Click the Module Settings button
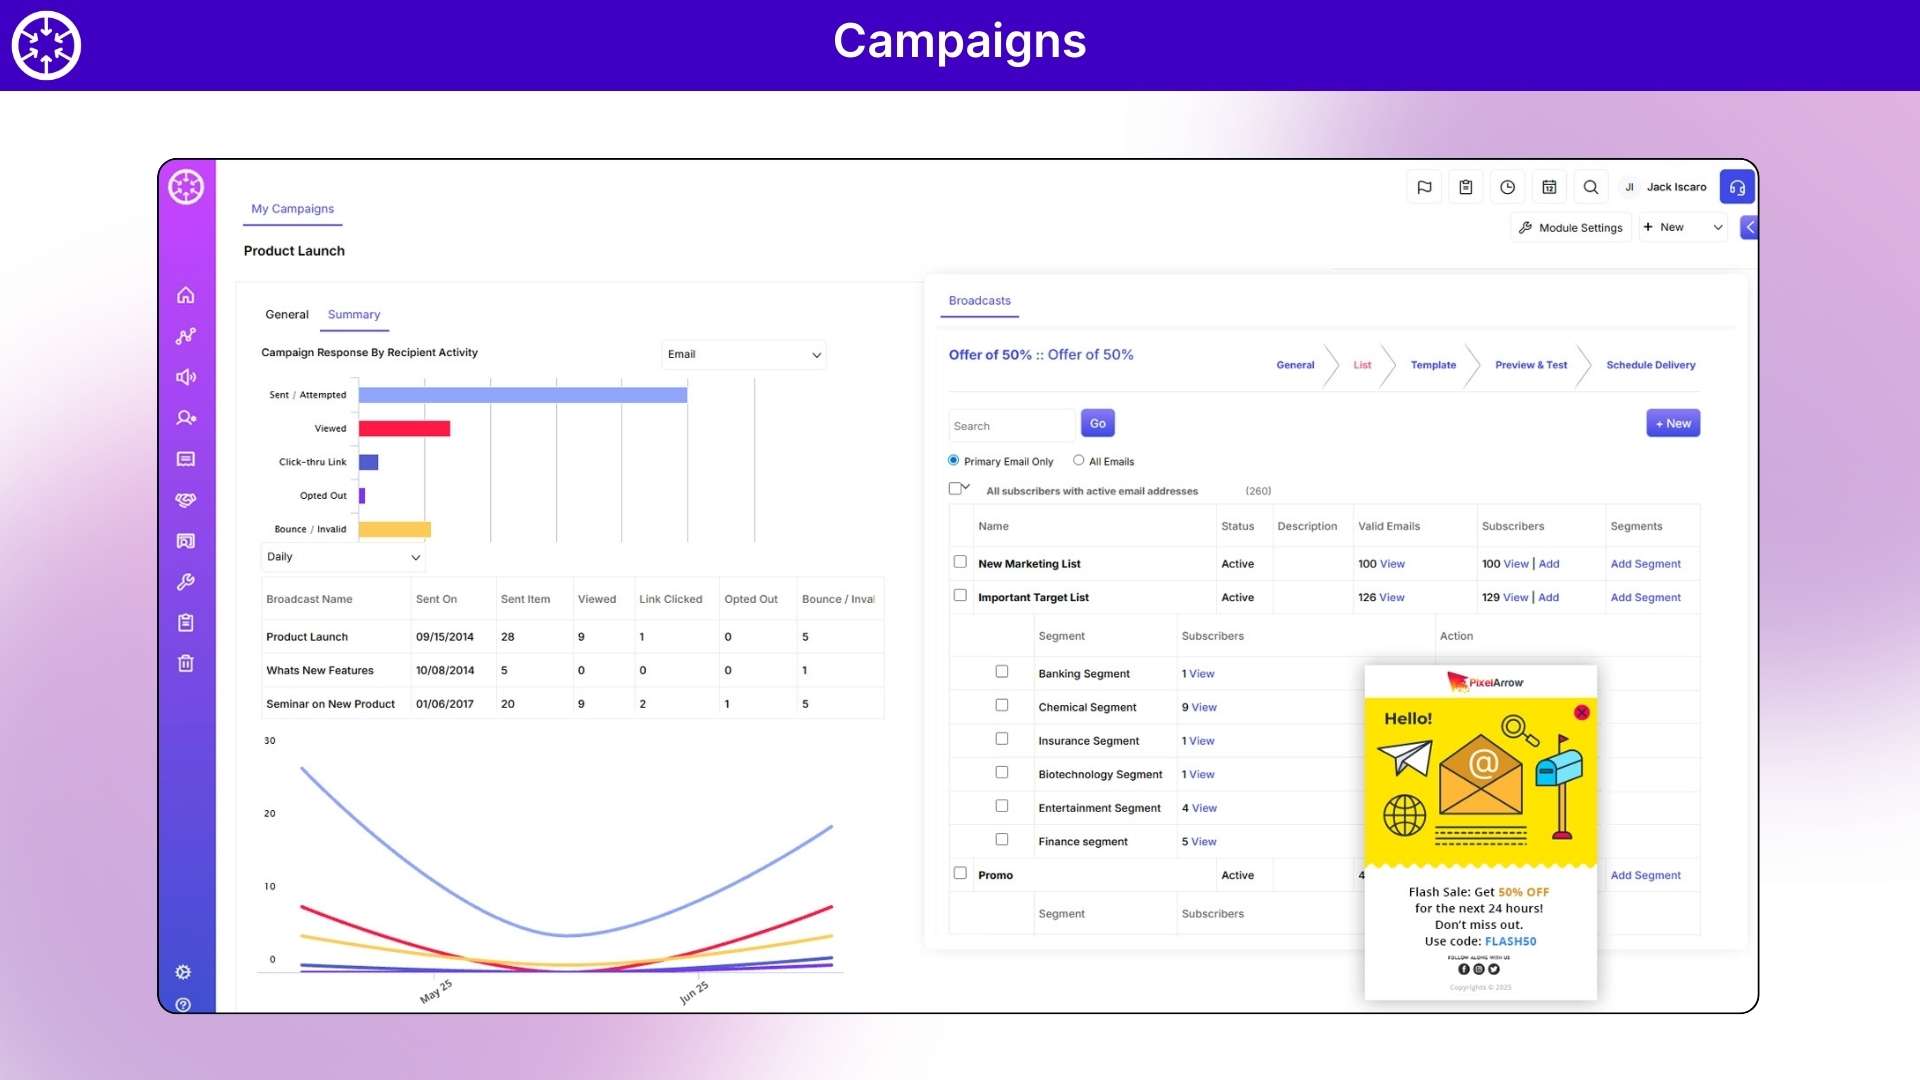Screen dimensions: 1920x1080 pos(1570,227)
